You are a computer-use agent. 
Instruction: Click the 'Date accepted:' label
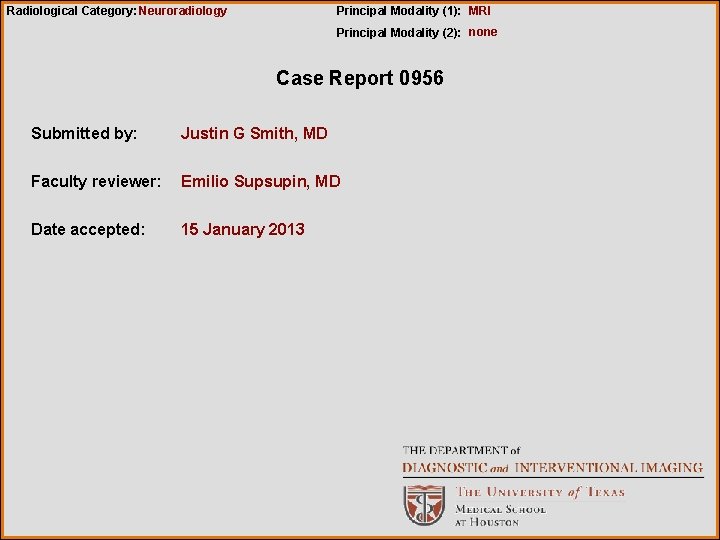88,229
